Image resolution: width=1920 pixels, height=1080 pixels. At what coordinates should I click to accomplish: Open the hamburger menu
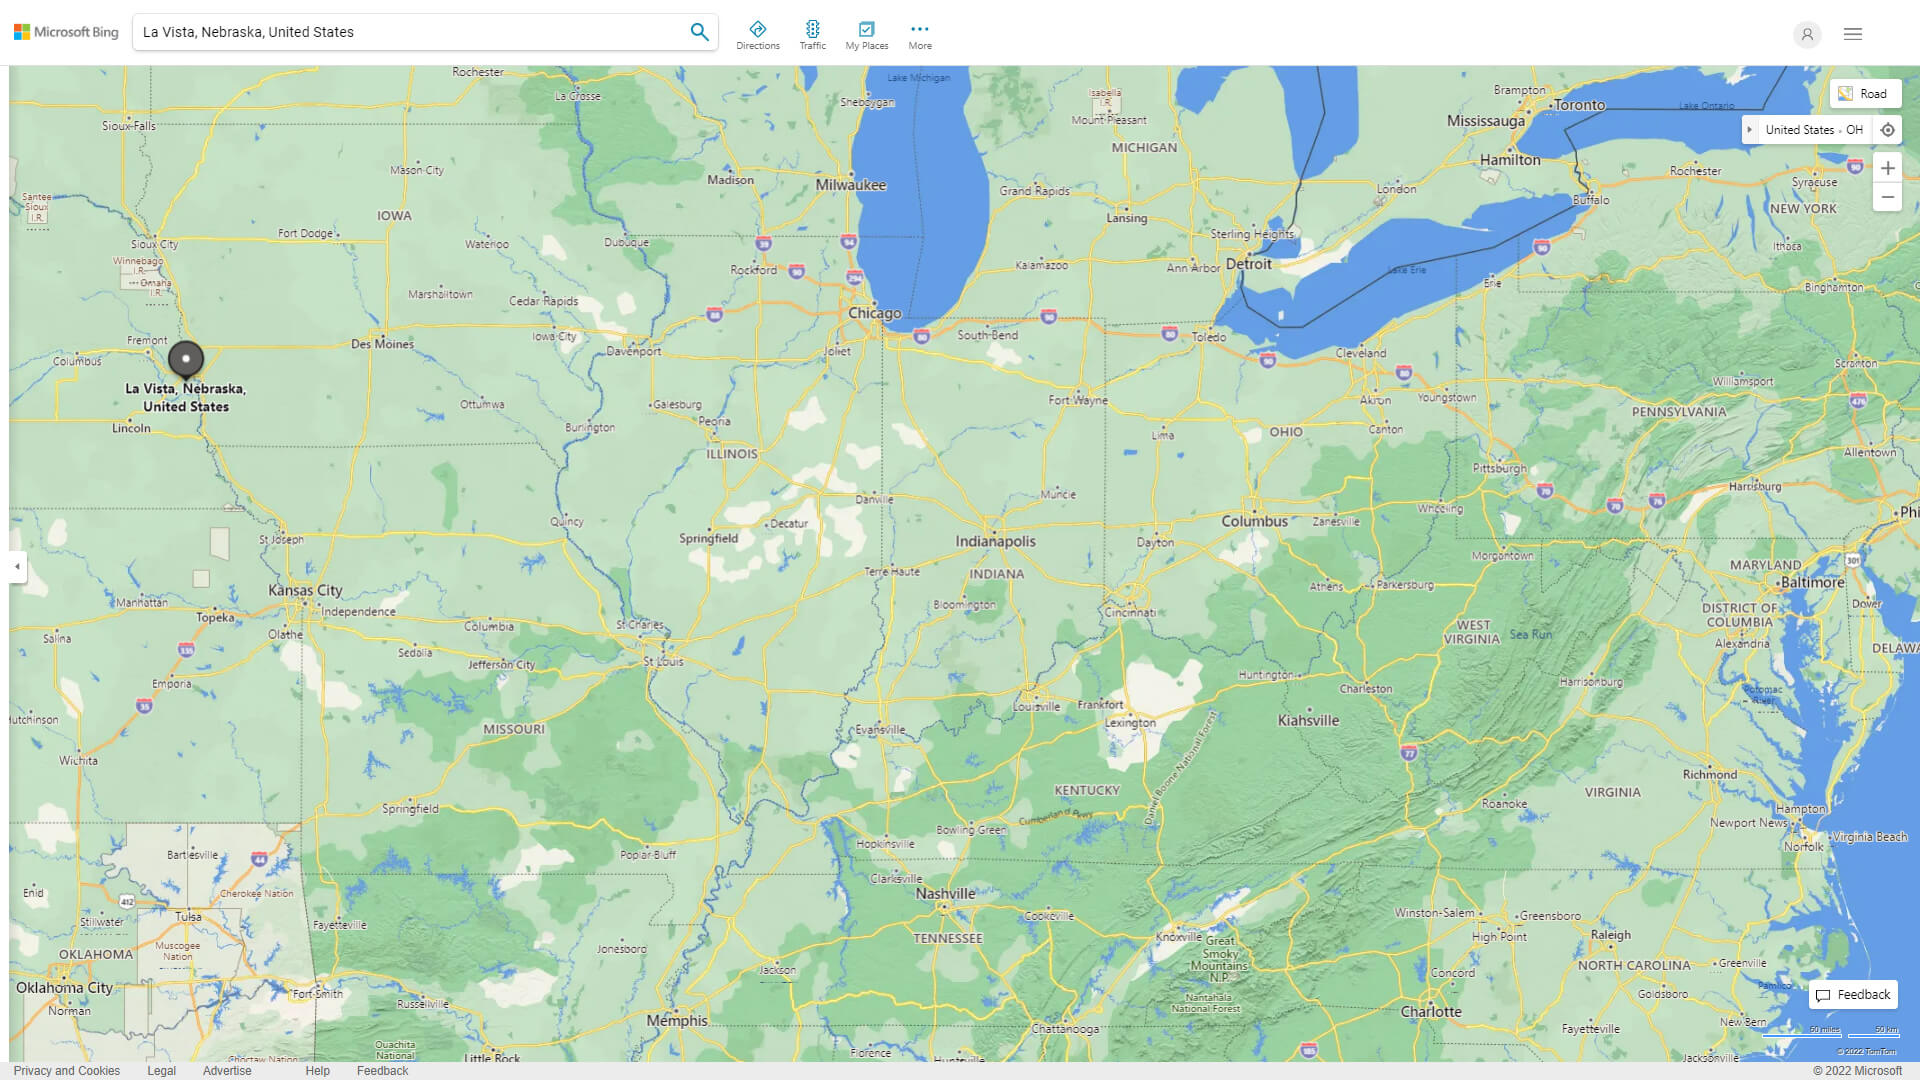tap(1853, 33)
